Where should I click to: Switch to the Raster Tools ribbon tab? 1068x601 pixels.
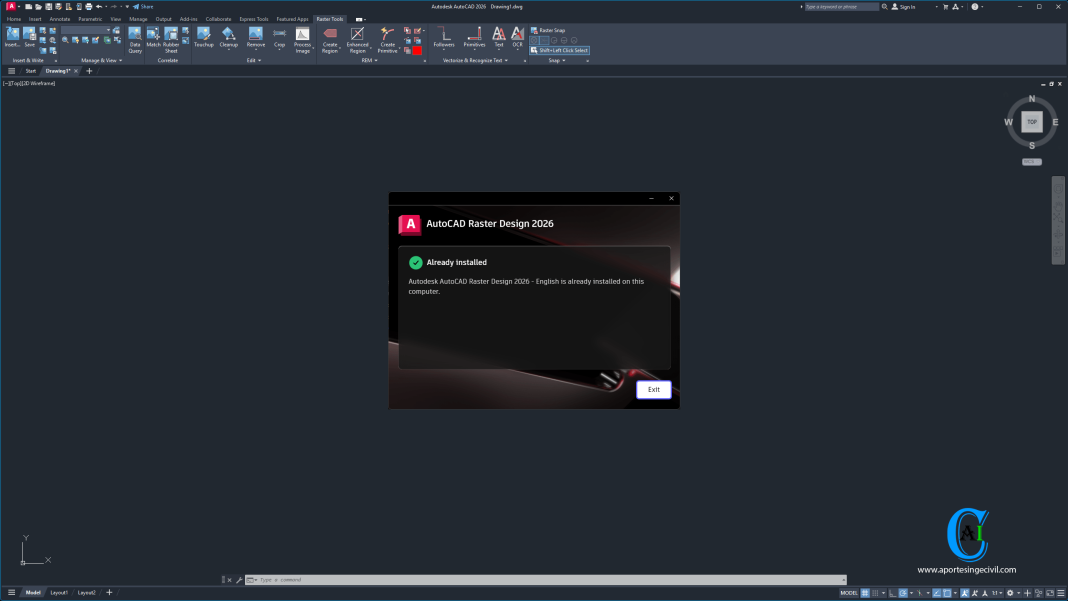[x=330, y=18]
